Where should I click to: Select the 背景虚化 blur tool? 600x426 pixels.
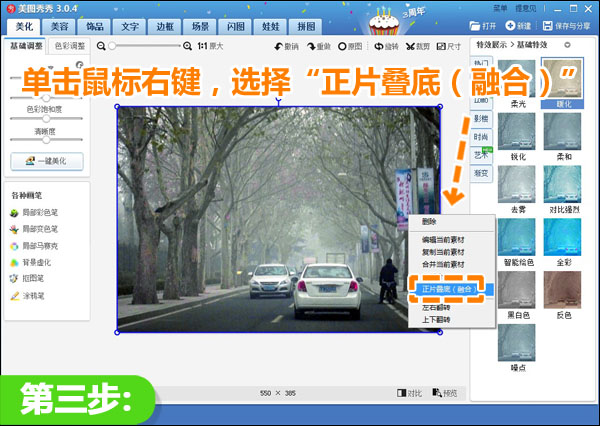(31, 263)
